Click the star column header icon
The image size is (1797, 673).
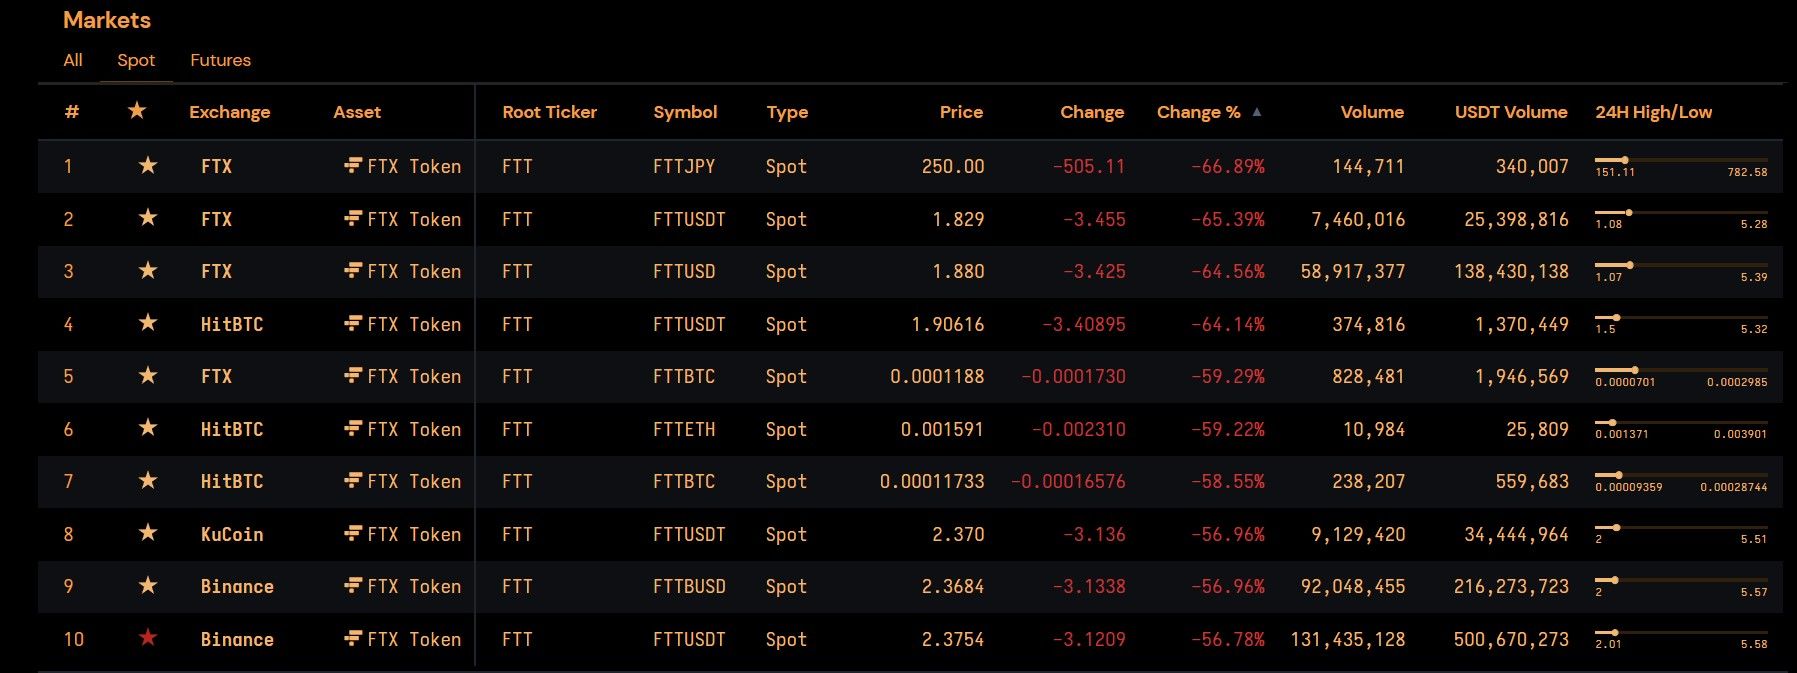click(137, 111)
